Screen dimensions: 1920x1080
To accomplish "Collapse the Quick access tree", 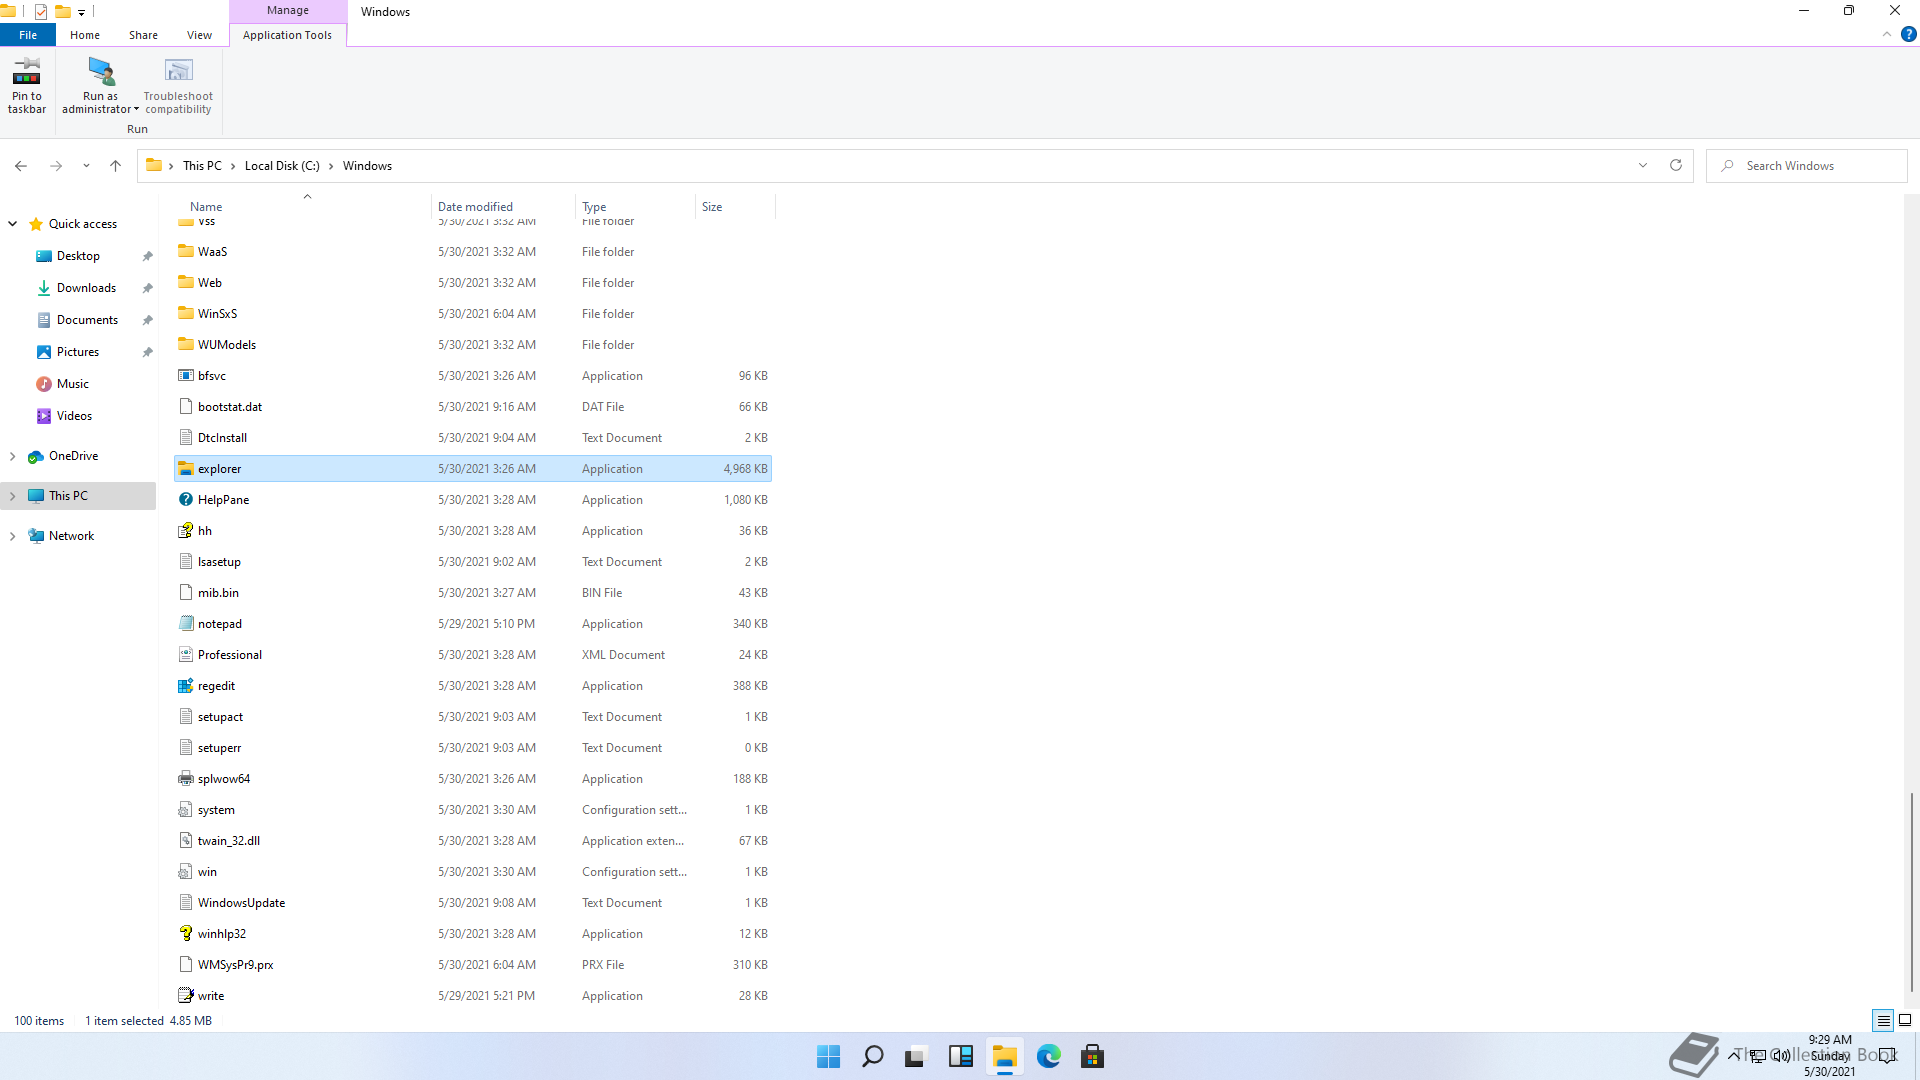I will 12,224.
